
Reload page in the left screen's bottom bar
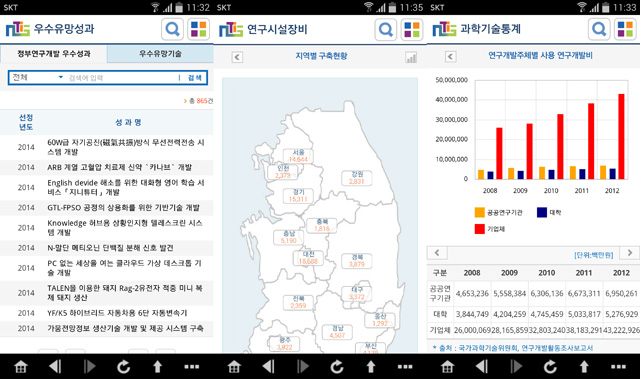pos(123,366)
